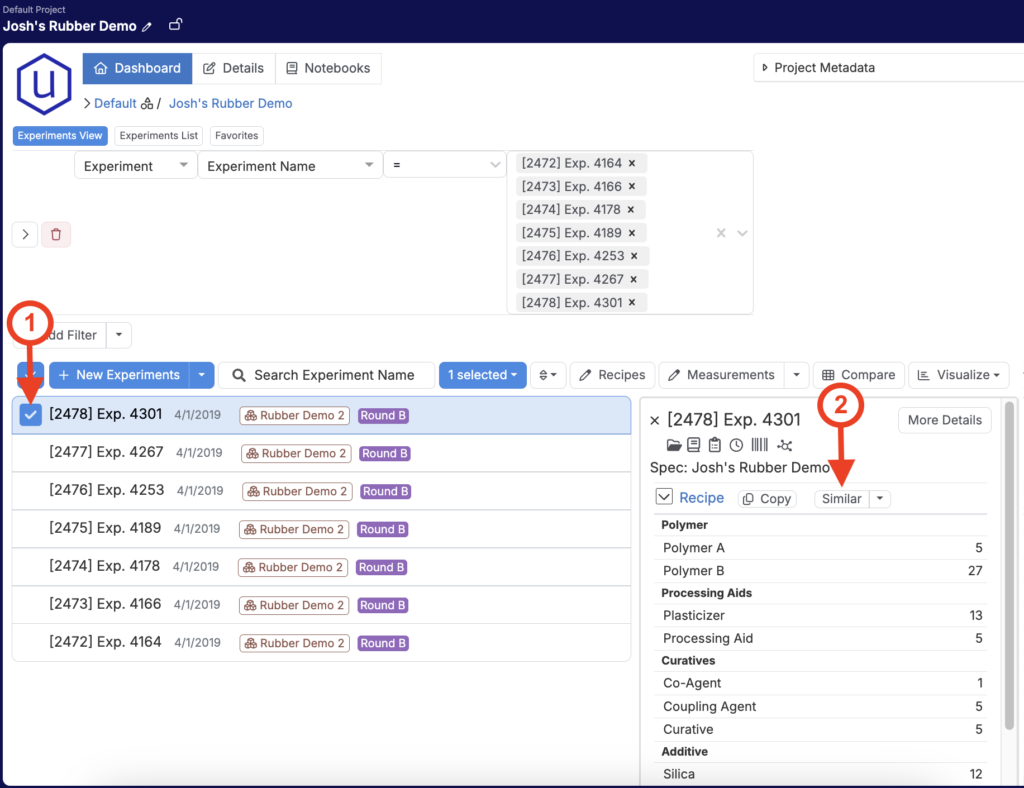
Task: Open the Add Filter dropdown arrow
Action: click(x=119, y=335)
